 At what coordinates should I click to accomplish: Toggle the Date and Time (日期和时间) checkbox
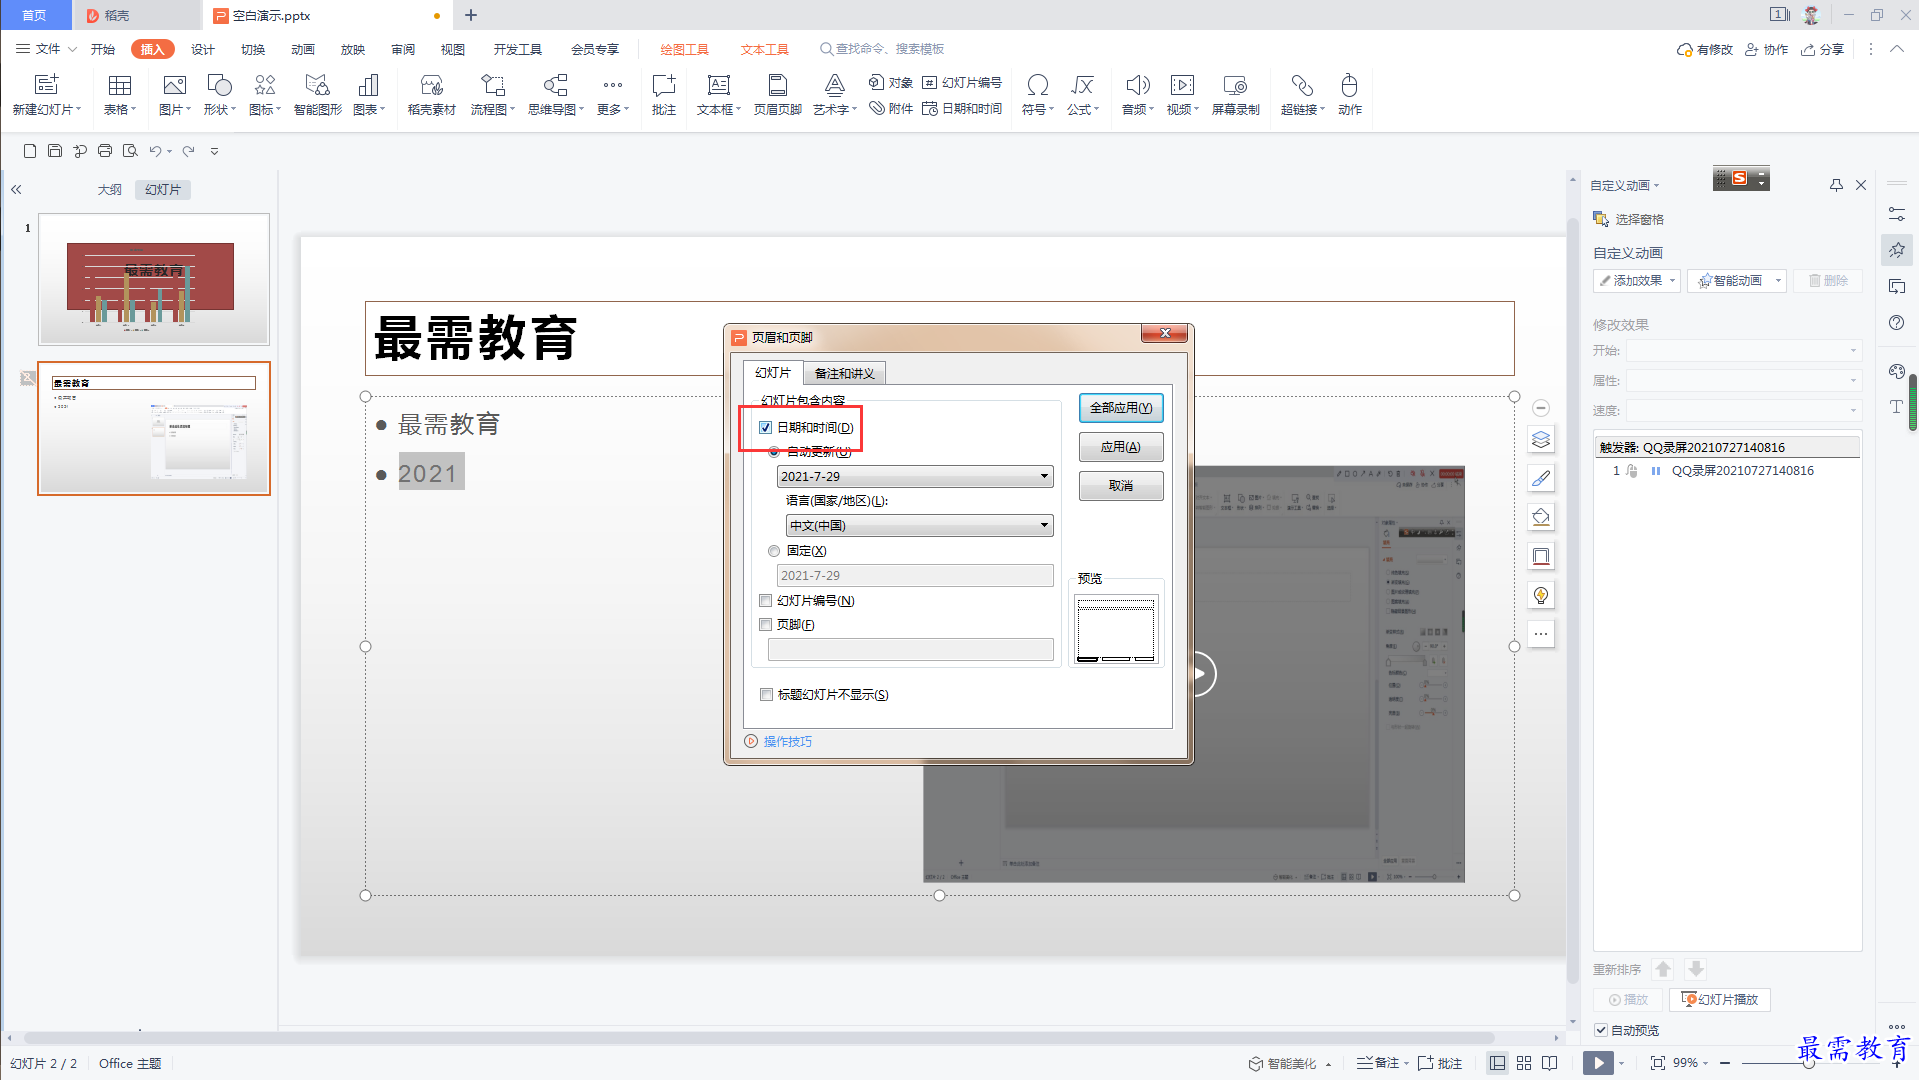(766, 428)
